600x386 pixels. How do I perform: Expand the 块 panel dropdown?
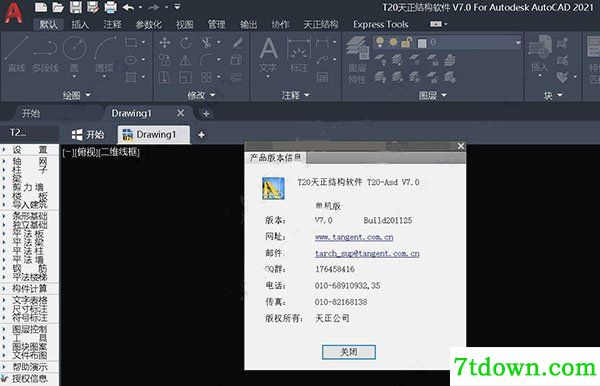(x=553, y=95)
